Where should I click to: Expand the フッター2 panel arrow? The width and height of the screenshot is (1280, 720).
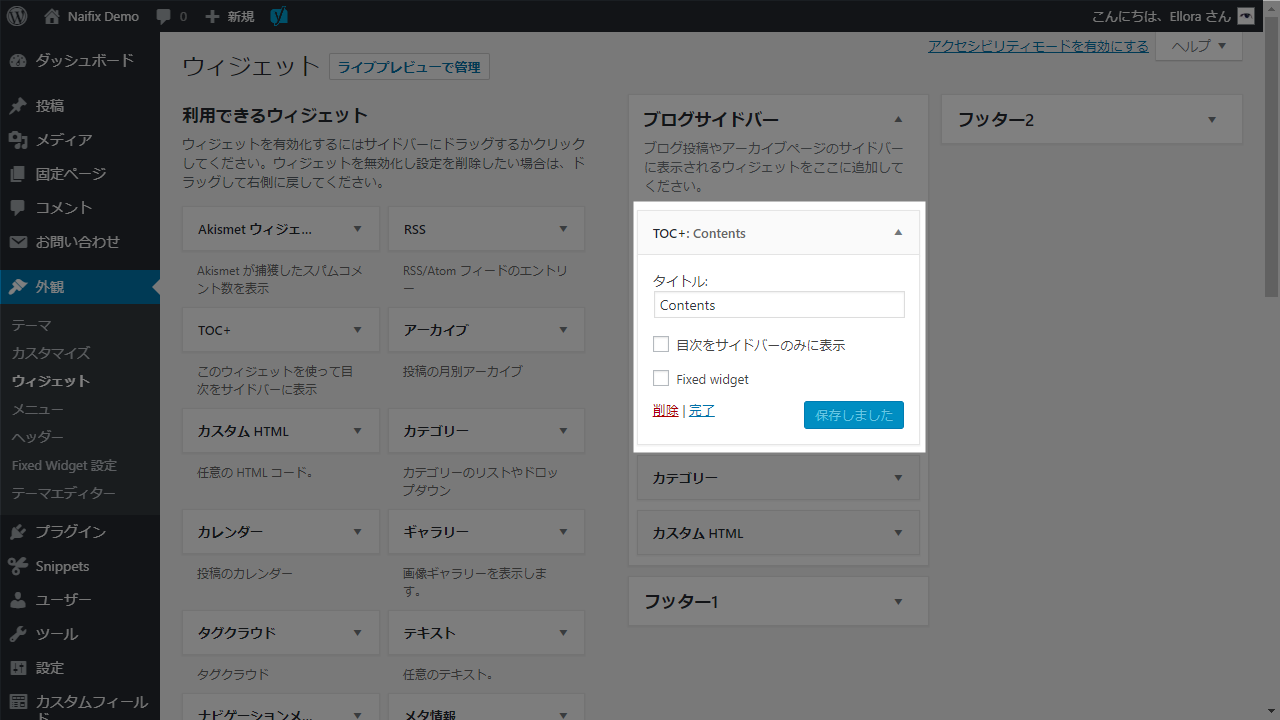[x=1212, y=120]
